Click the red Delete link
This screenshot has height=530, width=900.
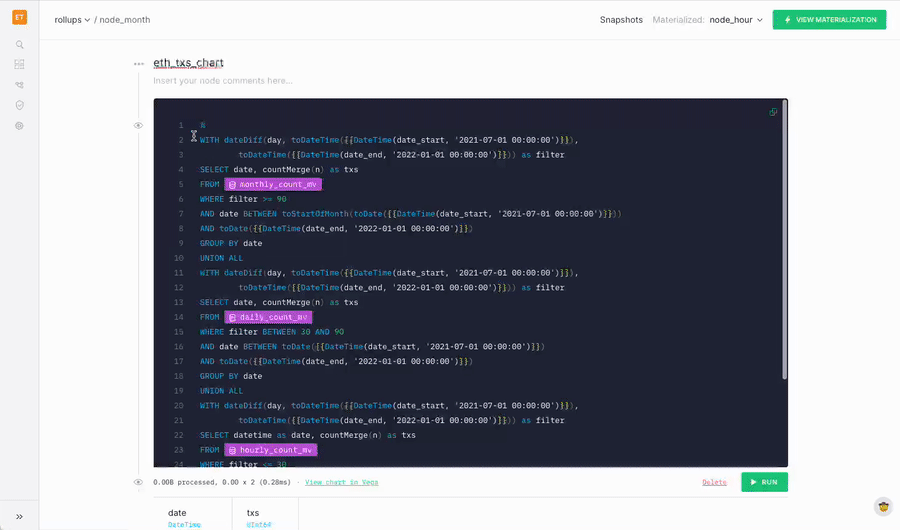pyautogui.click(x=714, y=482)
